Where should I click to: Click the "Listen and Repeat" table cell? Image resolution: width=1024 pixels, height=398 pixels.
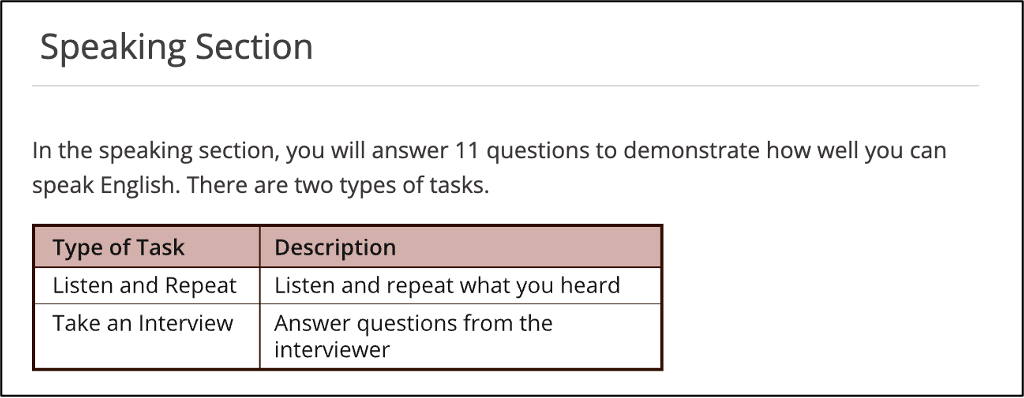point(146,286)
